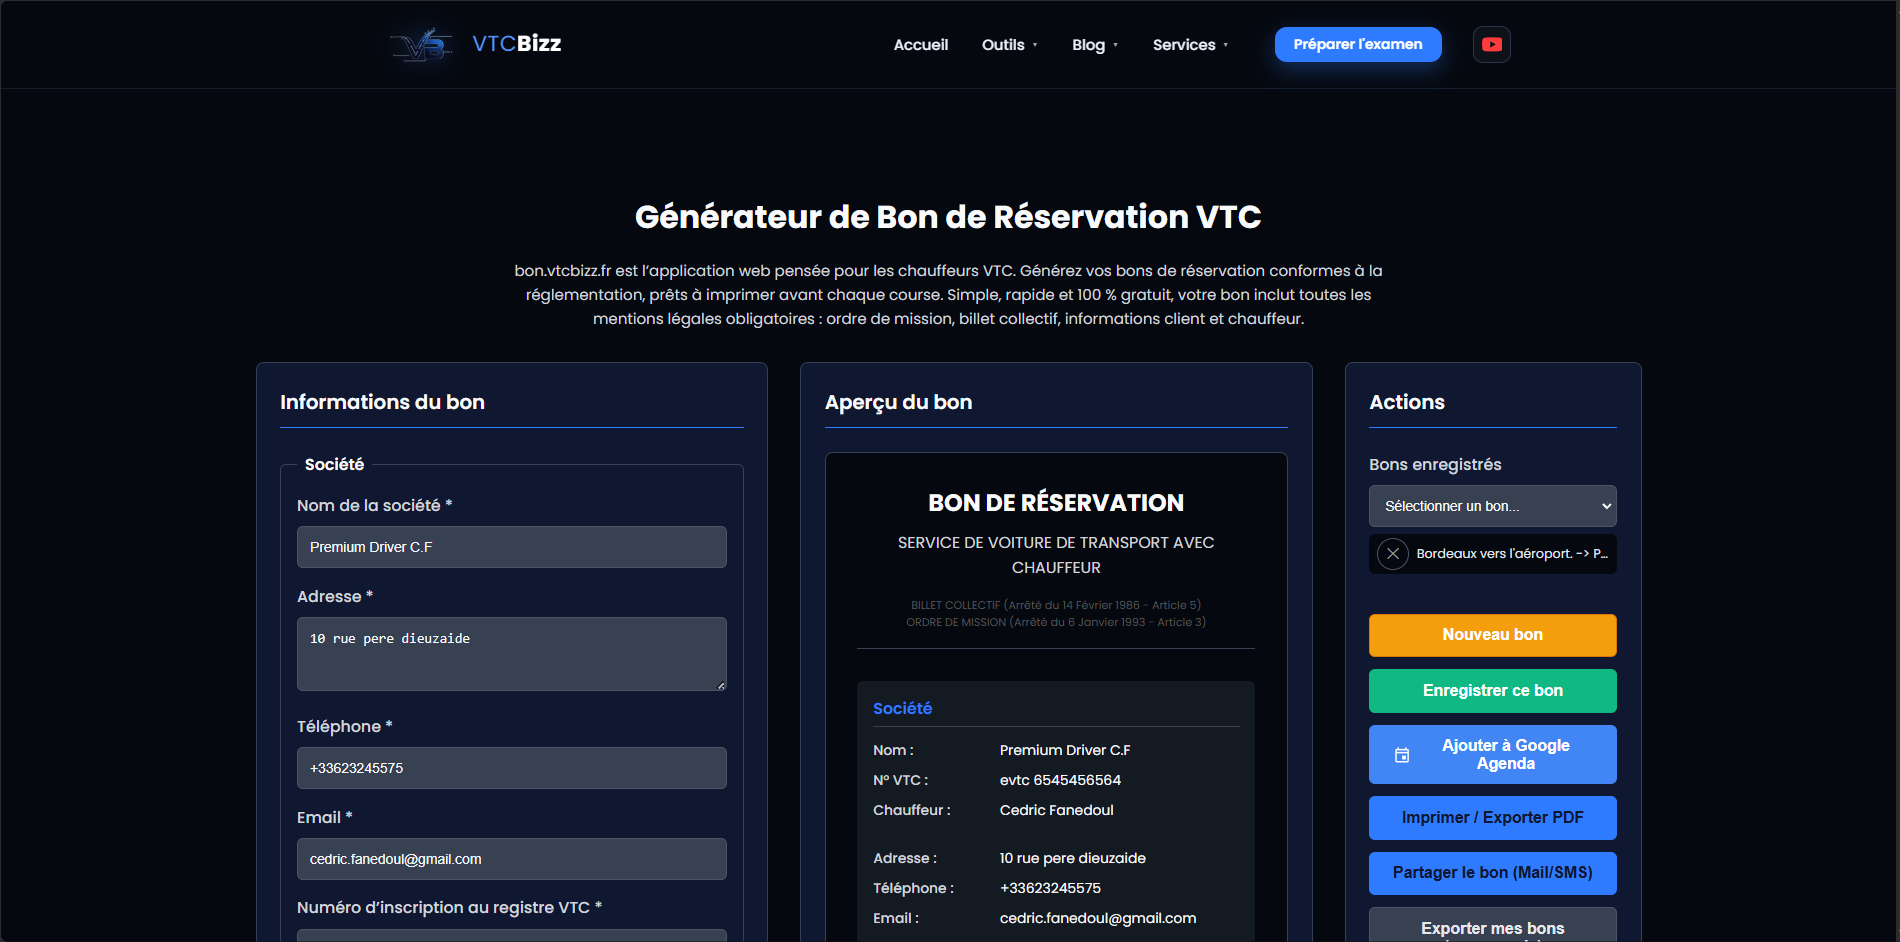Screen dimensions: 1900x942
Task: Click Imprimer / Exporter PDF
Action: [x=1492, y=818]
